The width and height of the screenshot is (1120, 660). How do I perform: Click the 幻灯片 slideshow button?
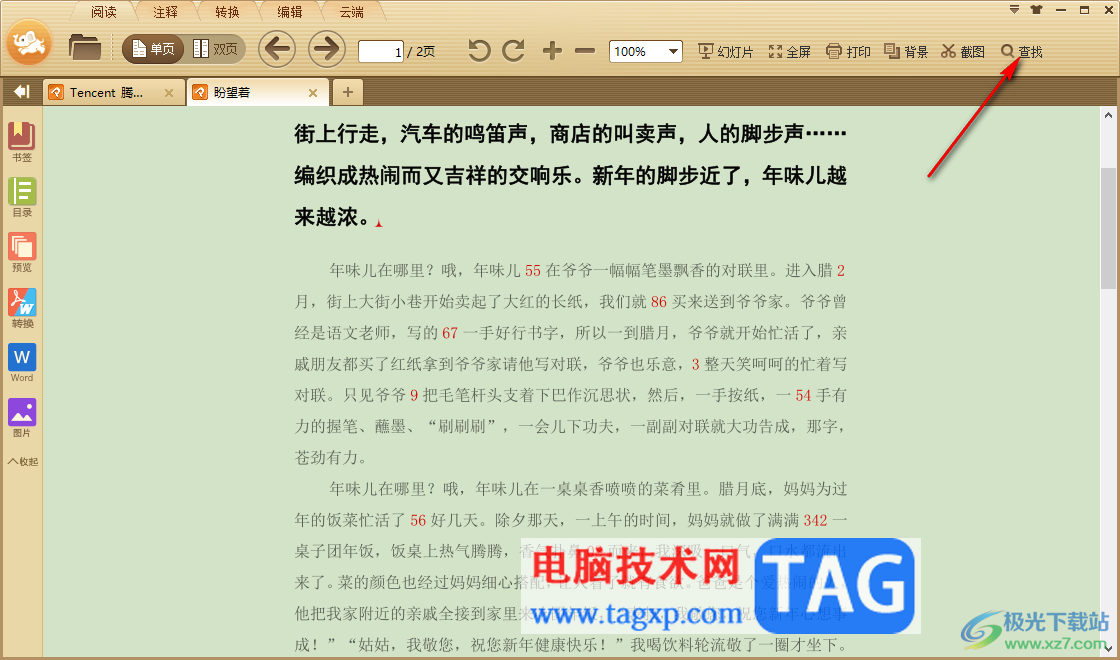[x=726, y=51]
